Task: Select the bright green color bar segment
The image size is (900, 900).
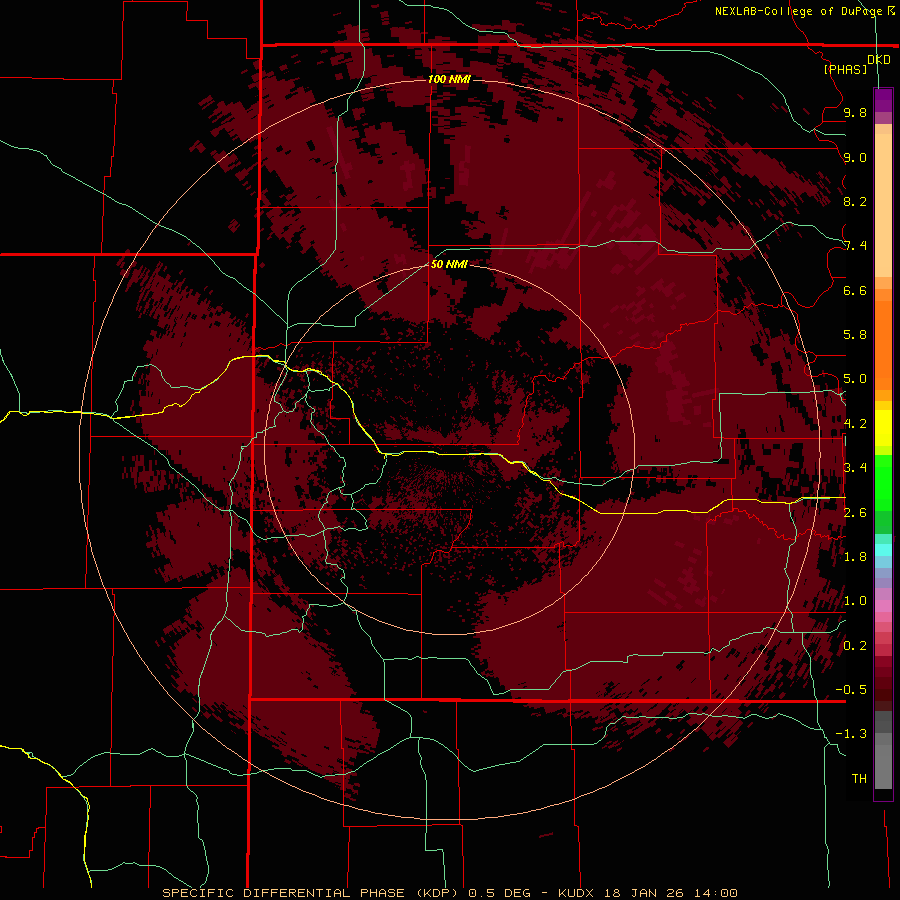Action: (883, 482)
